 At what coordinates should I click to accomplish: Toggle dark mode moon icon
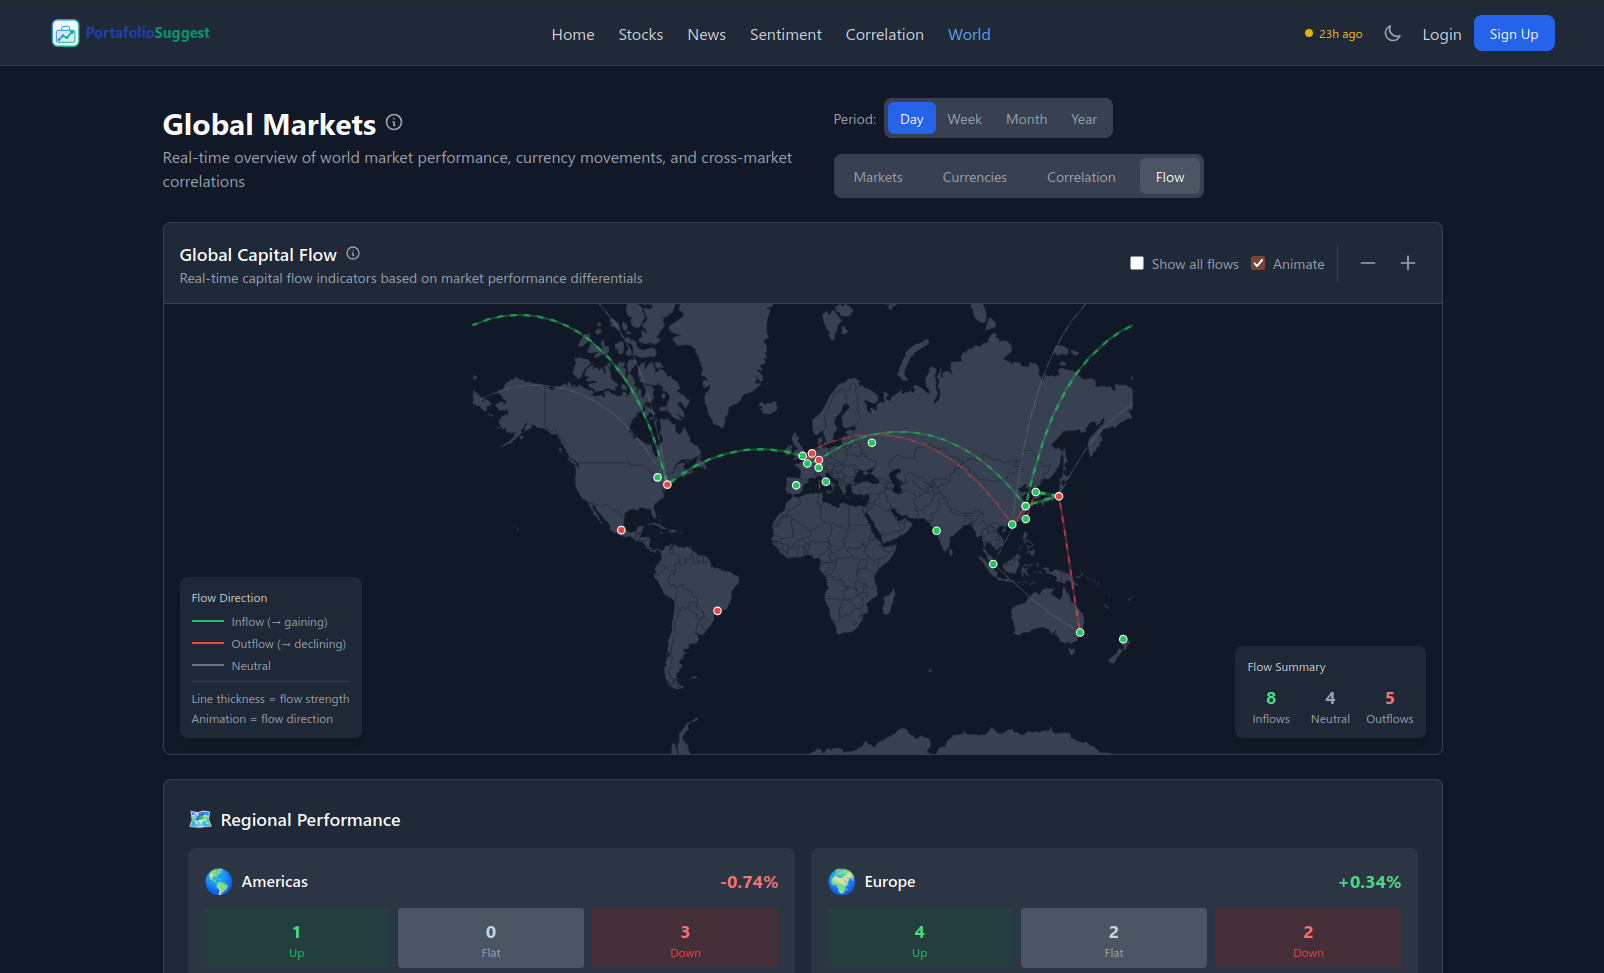[x=1392, y=34]
